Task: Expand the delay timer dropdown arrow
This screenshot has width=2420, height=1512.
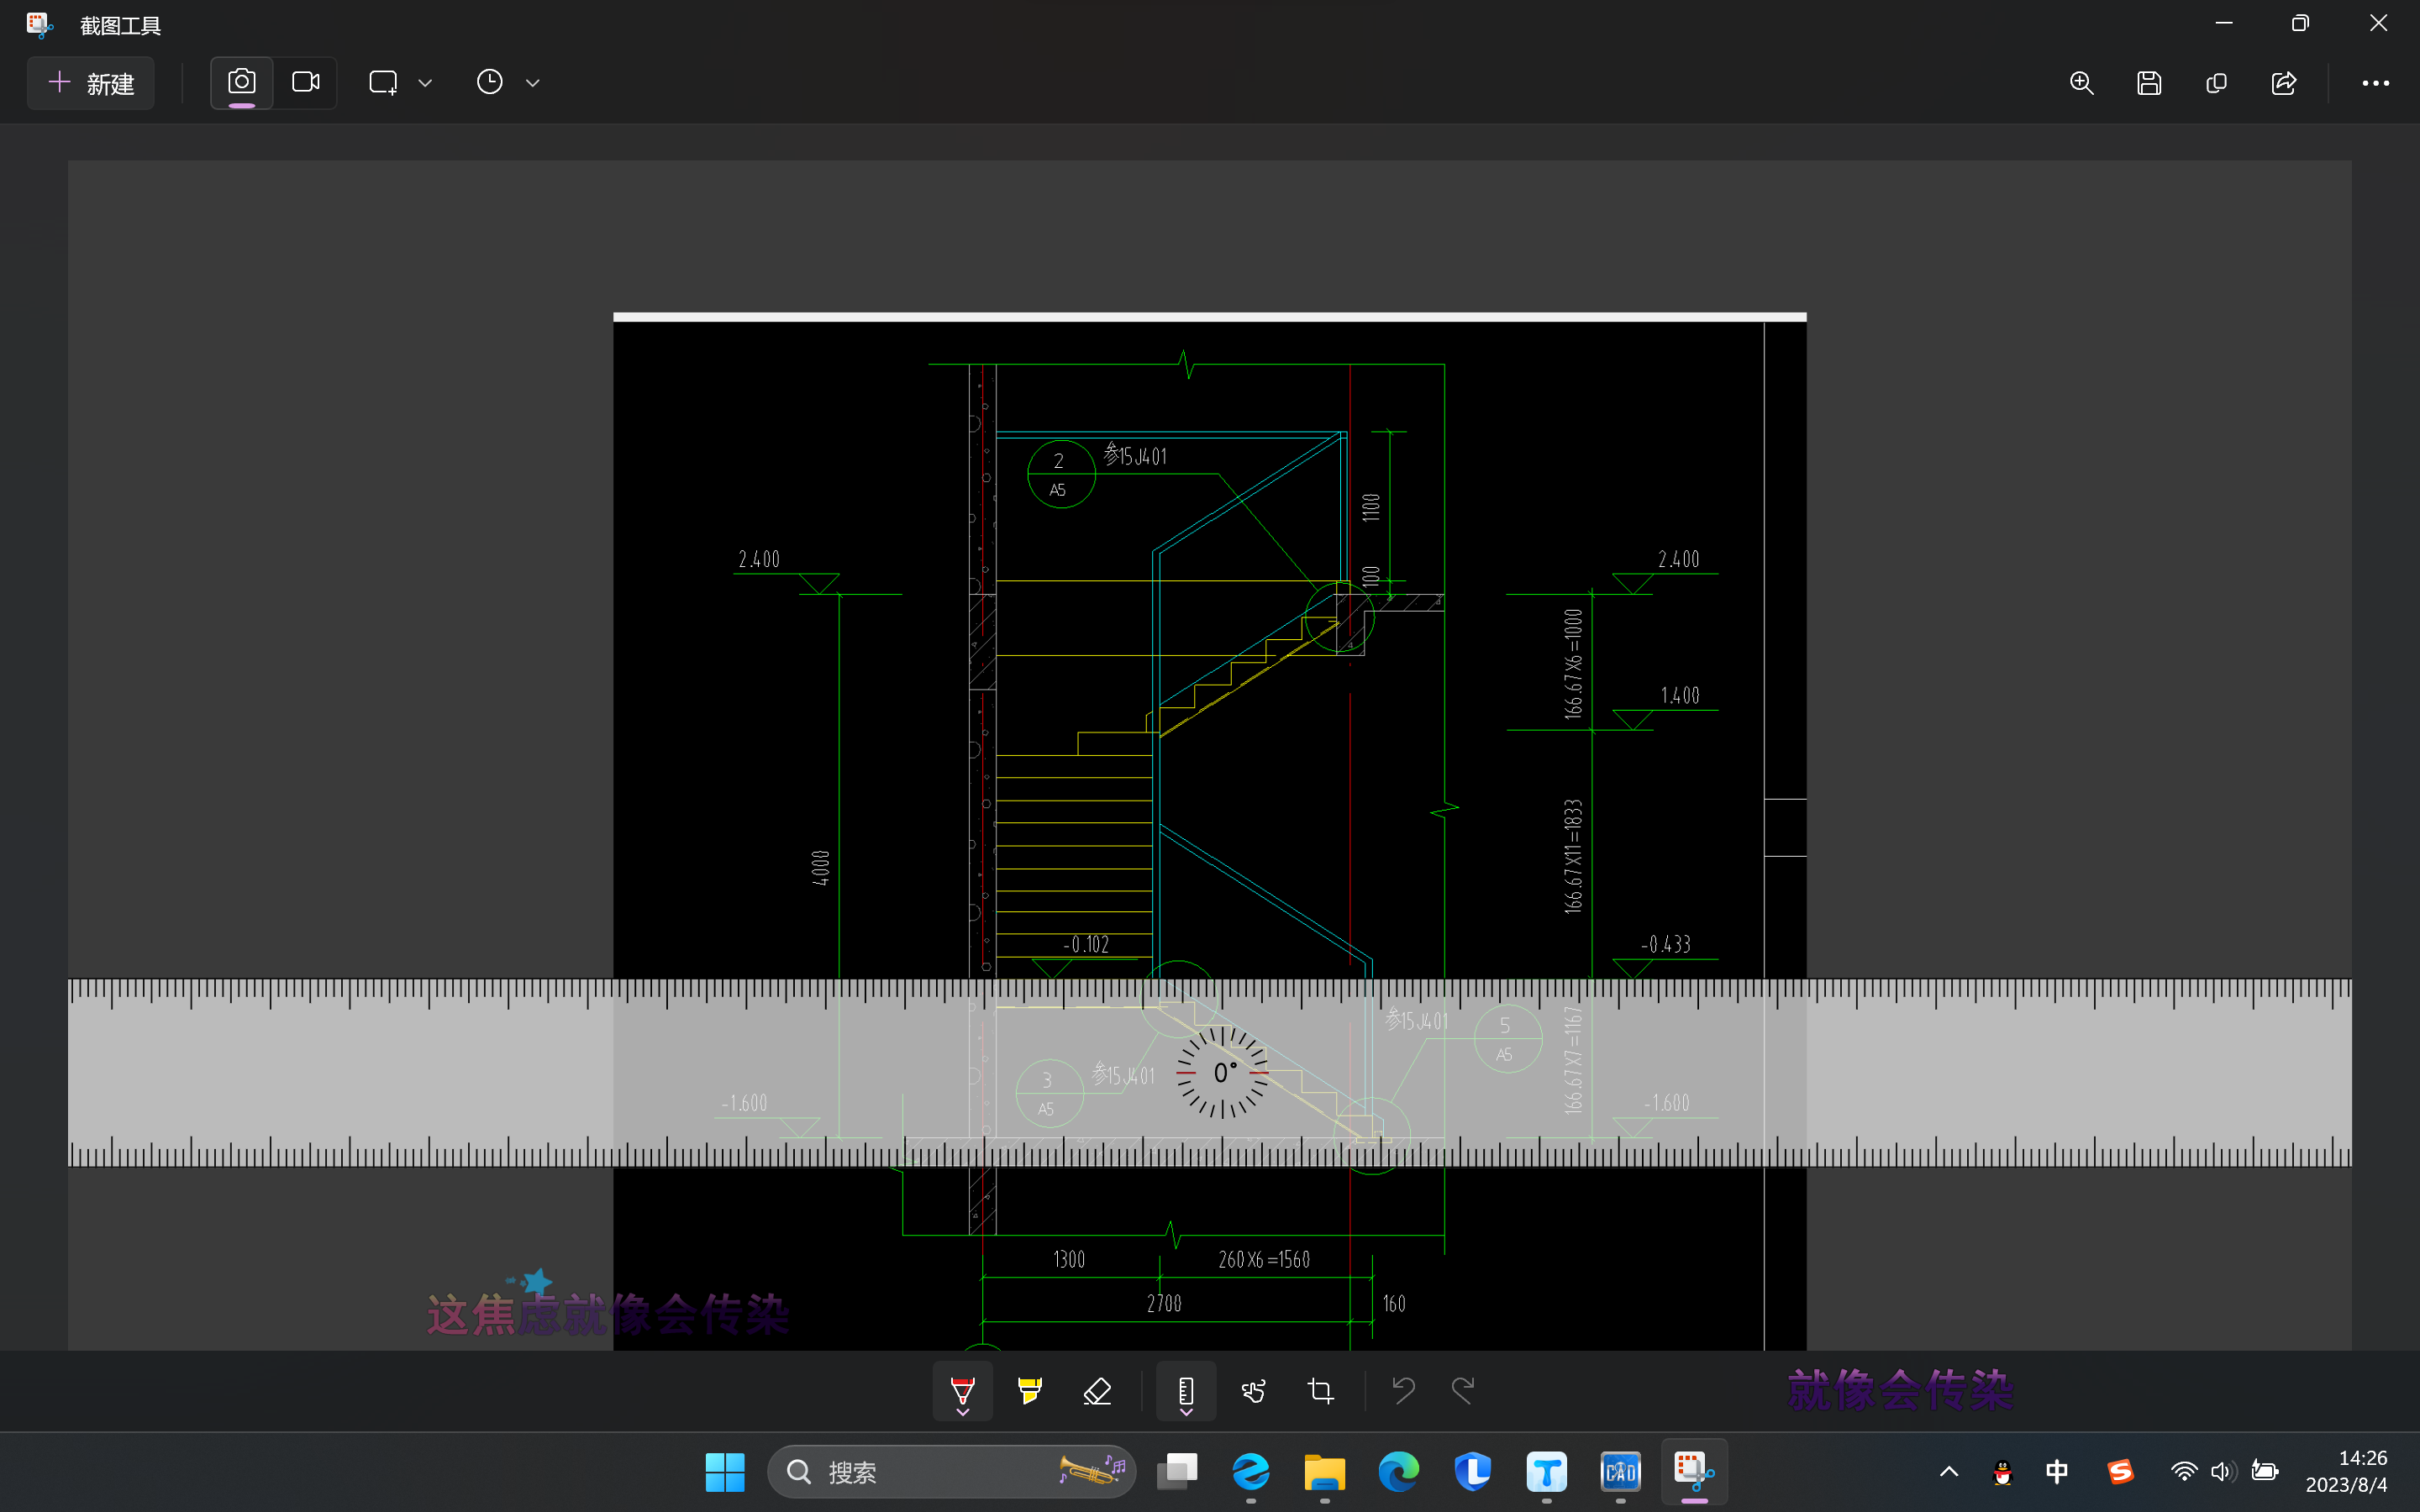Action: (x=533, y=83)
